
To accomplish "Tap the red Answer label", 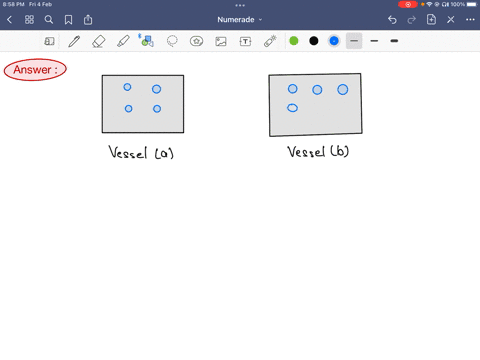I will coord(35,70).
